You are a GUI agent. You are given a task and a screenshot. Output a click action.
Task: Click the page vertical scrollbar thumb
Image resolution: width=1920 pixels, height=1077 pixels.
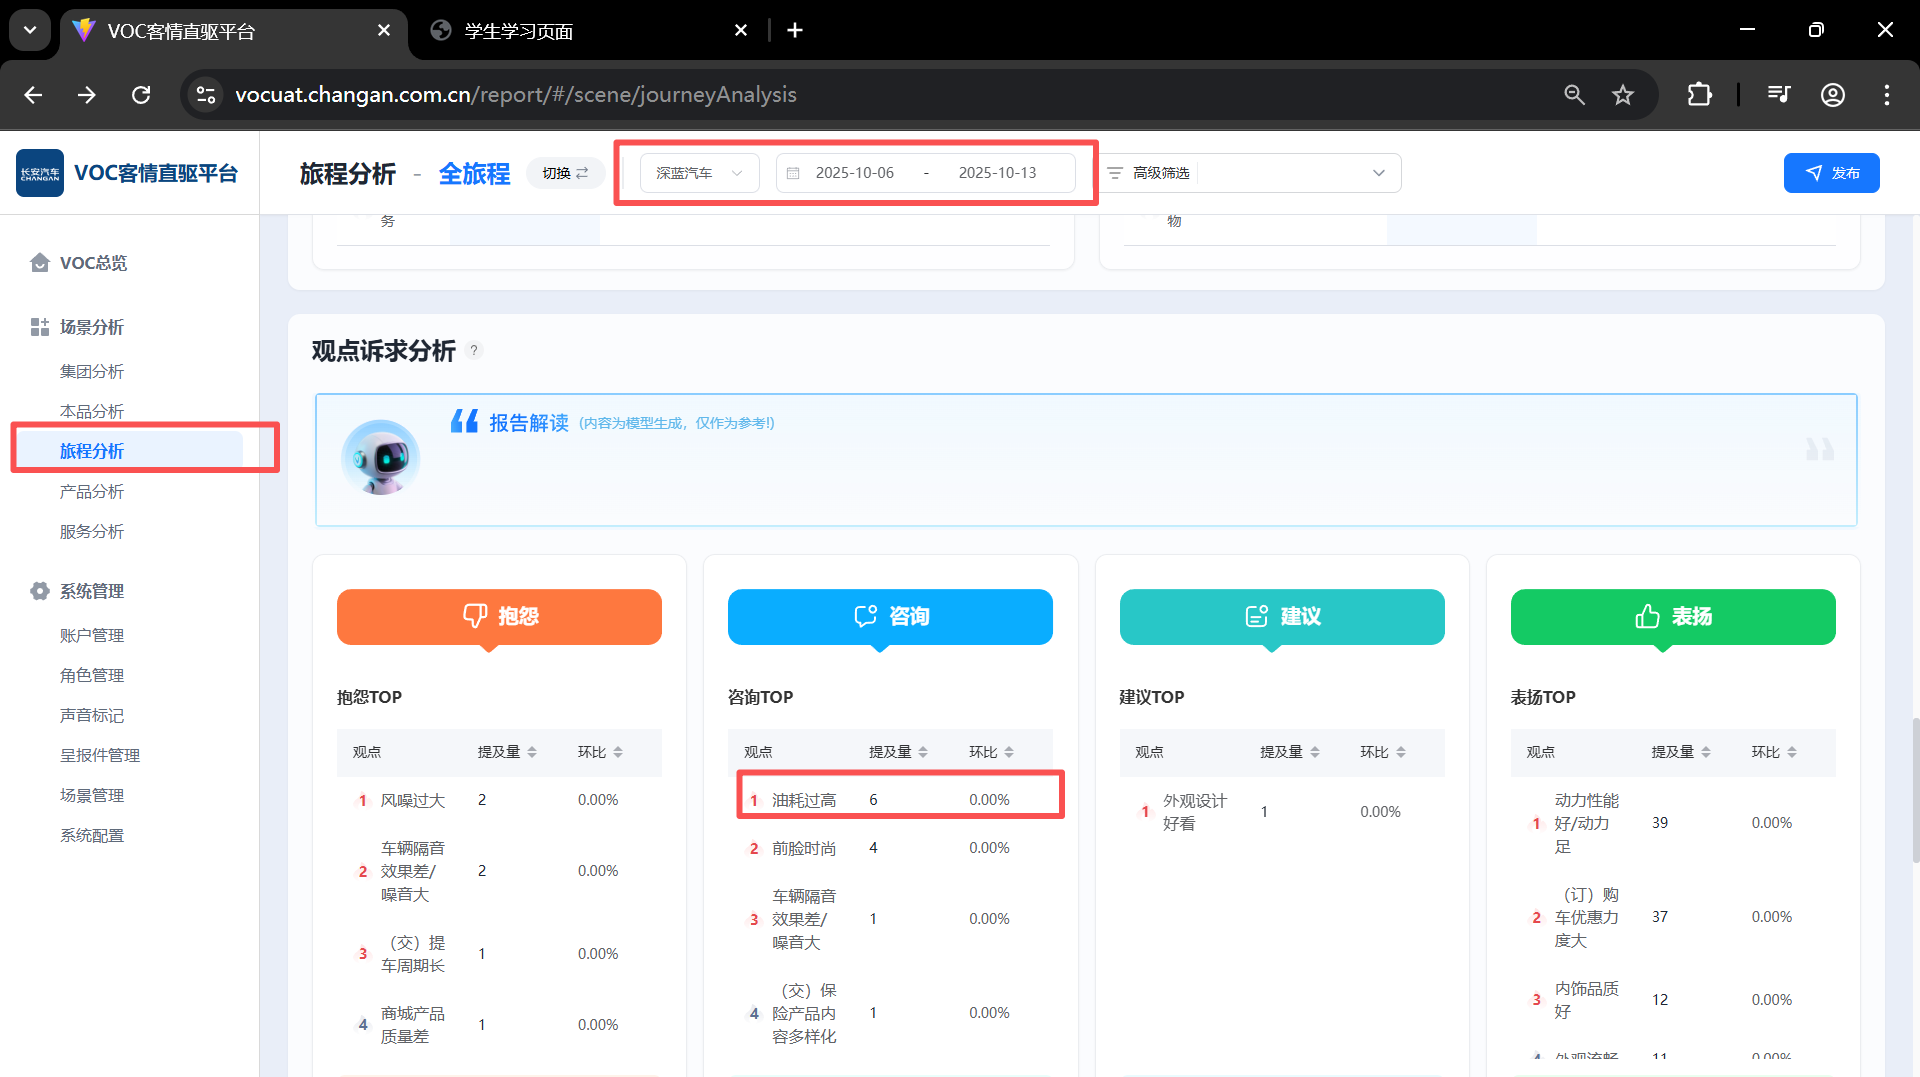coord(1914,790)
